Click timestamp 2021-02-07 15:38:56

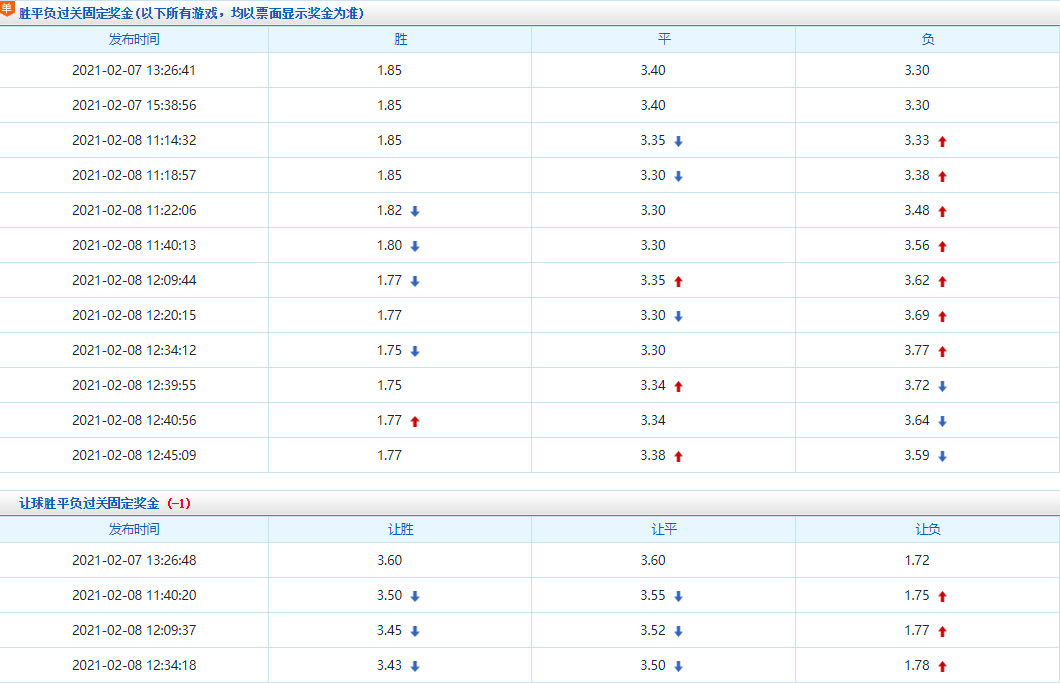point(134,105)
